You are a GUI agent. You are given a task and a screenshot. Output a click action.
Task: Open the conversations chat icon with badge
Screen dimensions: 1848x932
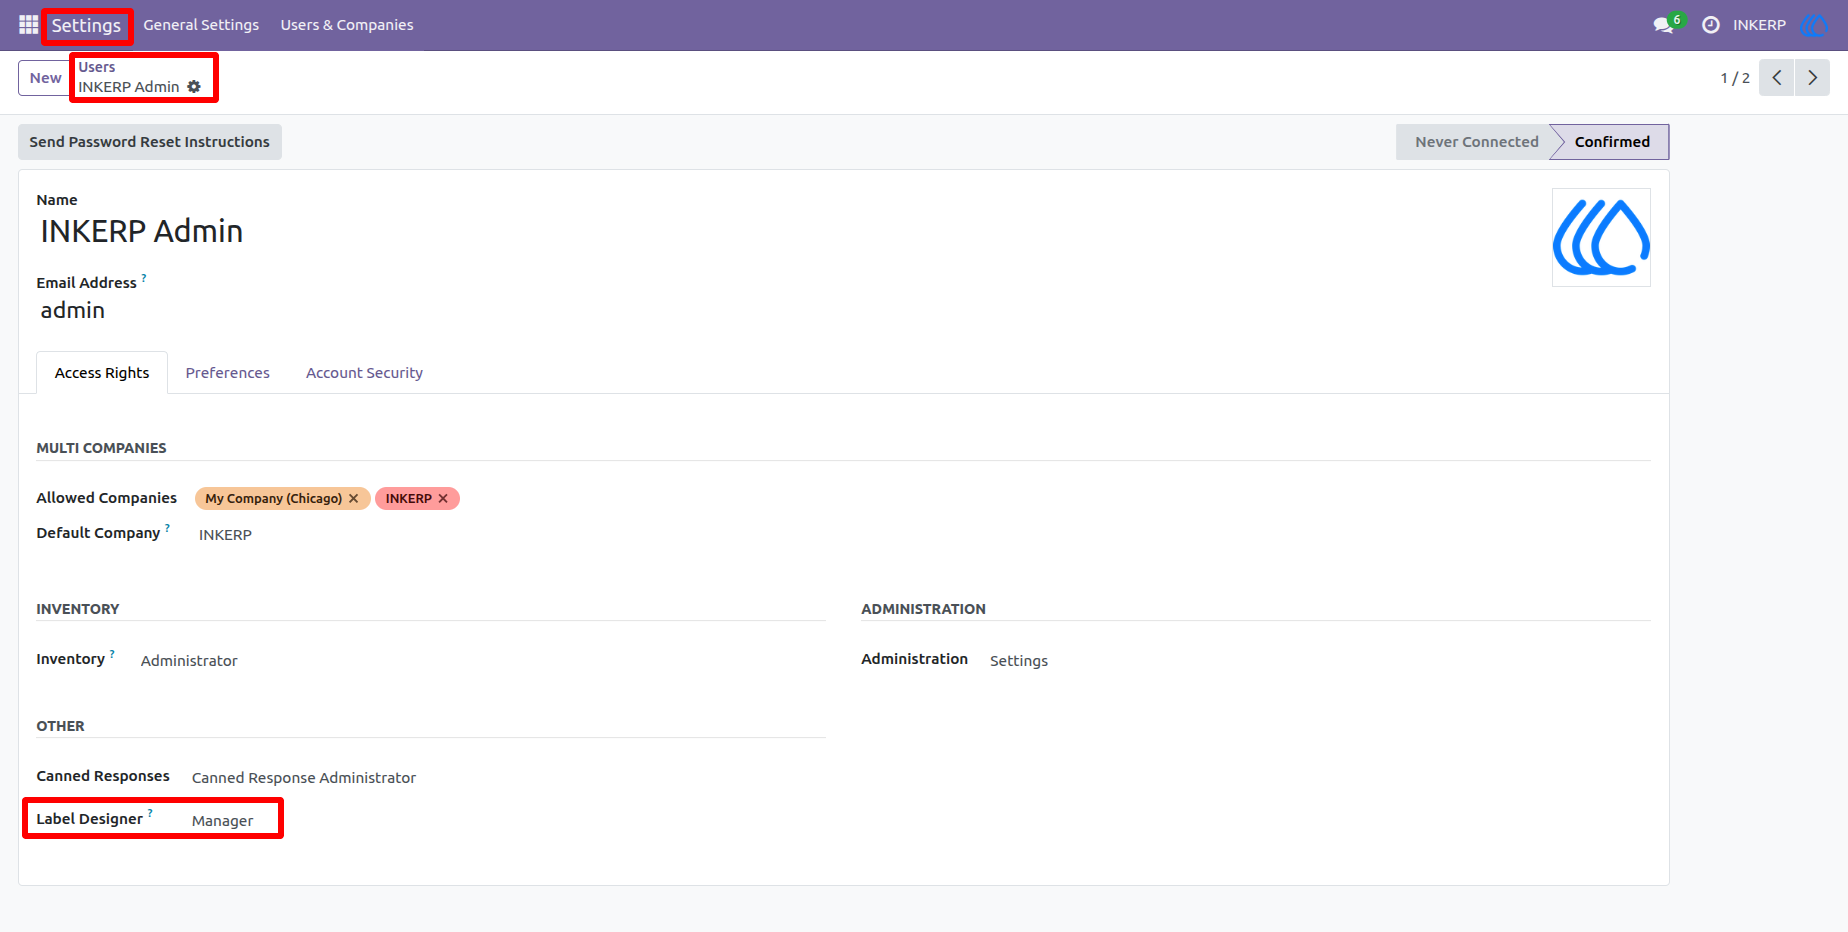point(1666,25)
